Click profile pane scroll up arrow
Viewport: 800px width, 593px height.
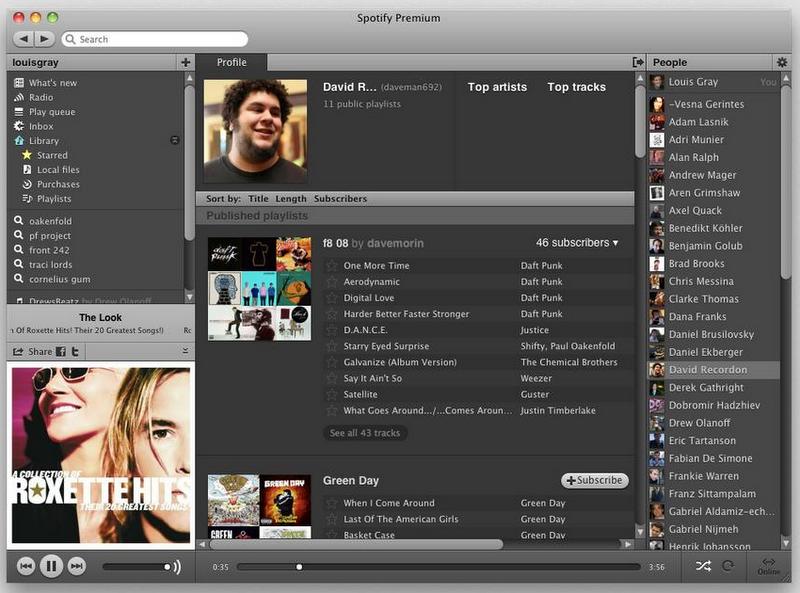(x=640, y=78)
